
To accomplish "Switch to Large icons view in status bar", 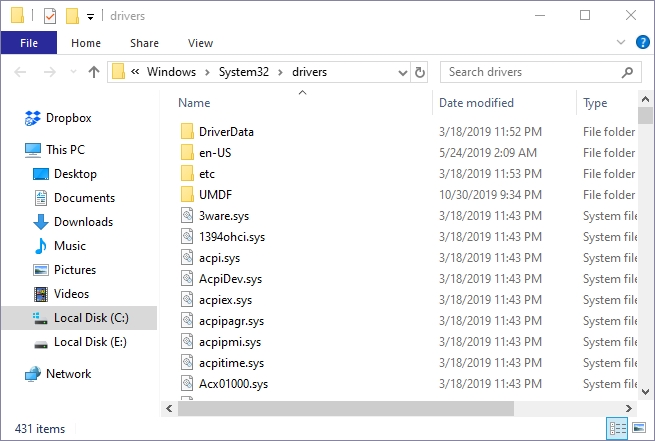I will [639, 428].
